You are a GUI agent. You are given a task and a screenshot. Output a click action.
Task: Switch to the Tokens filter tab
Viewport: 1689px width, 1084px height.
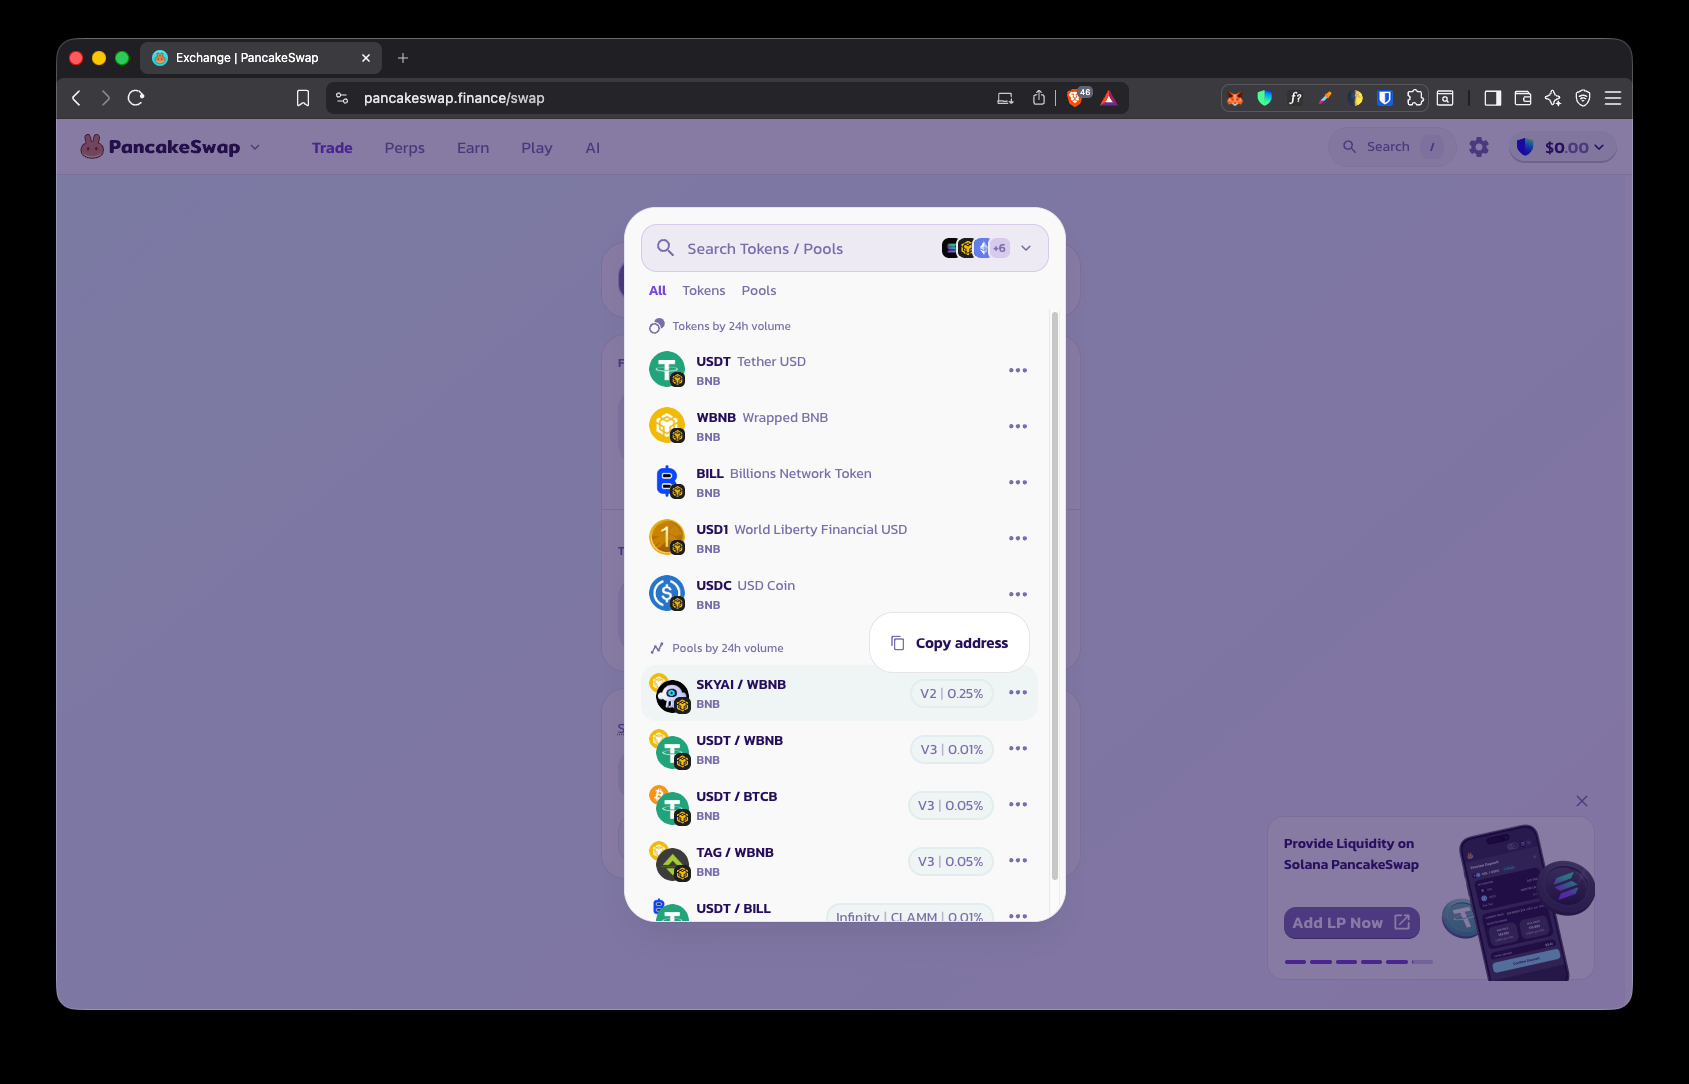coord(704,291)
